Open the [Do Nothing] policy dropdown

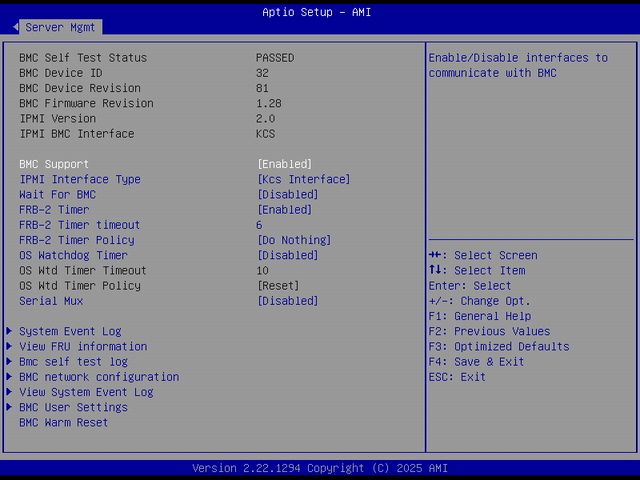point(294,240)
